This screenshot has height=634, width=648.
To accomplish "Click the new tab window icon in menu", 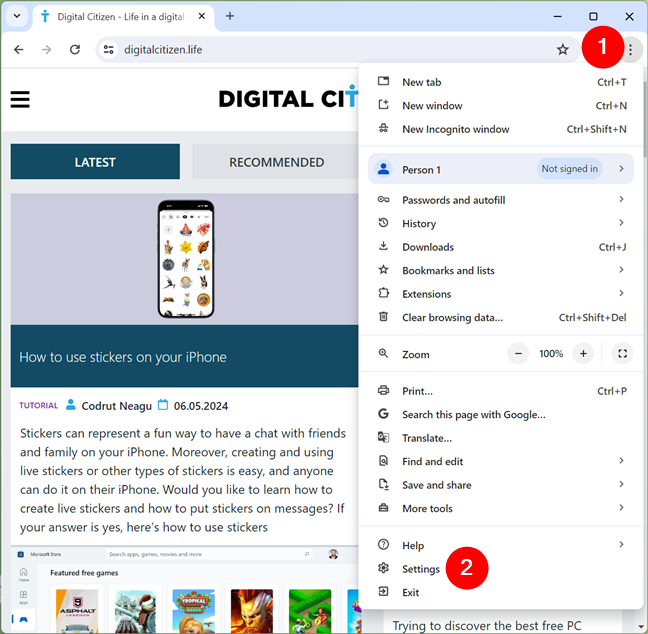I will [384, 81].
